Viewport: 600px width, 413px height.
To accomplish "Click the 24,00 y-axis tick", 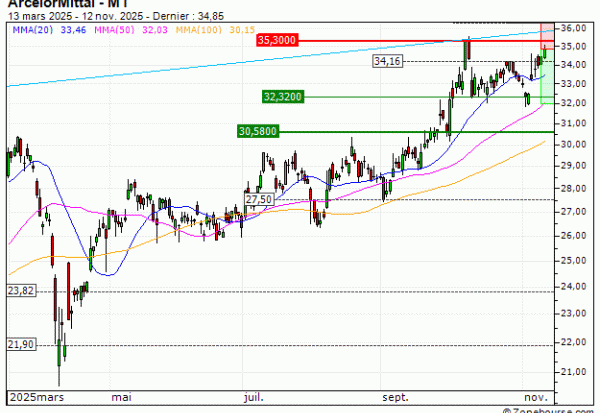I will coord(574,286).
